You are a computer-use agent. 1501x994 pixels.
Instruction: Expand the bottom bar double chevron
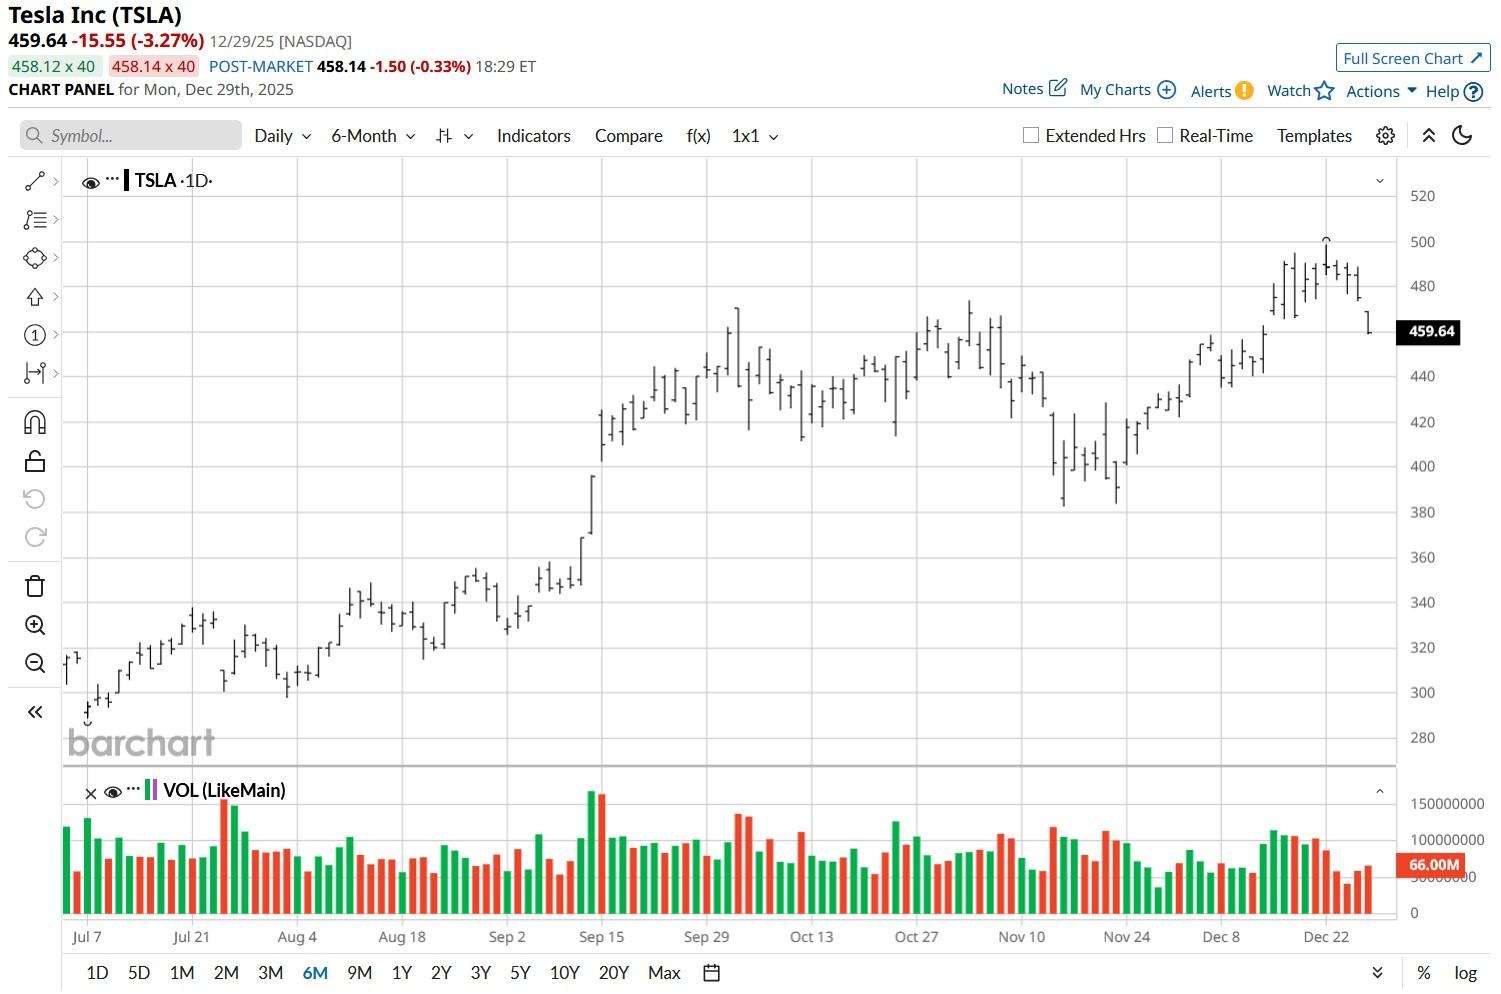click(x=1377, y=973)
